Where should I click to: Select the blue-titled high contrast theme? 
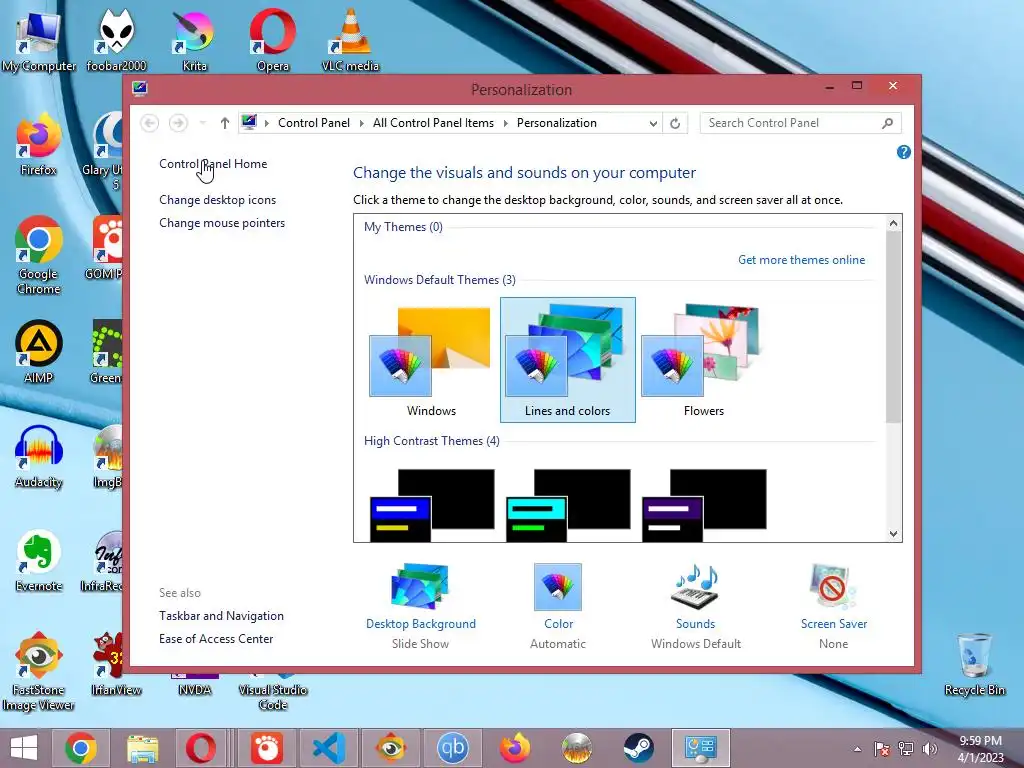tap(432, 505)
